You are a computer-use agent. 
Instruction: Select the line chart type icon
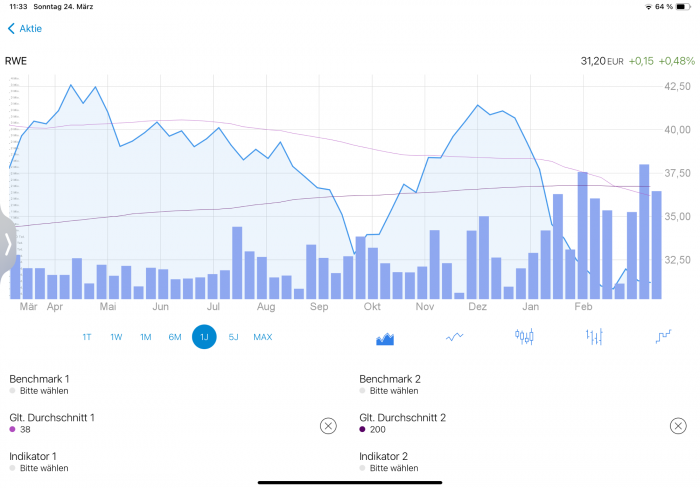point(454,337)
